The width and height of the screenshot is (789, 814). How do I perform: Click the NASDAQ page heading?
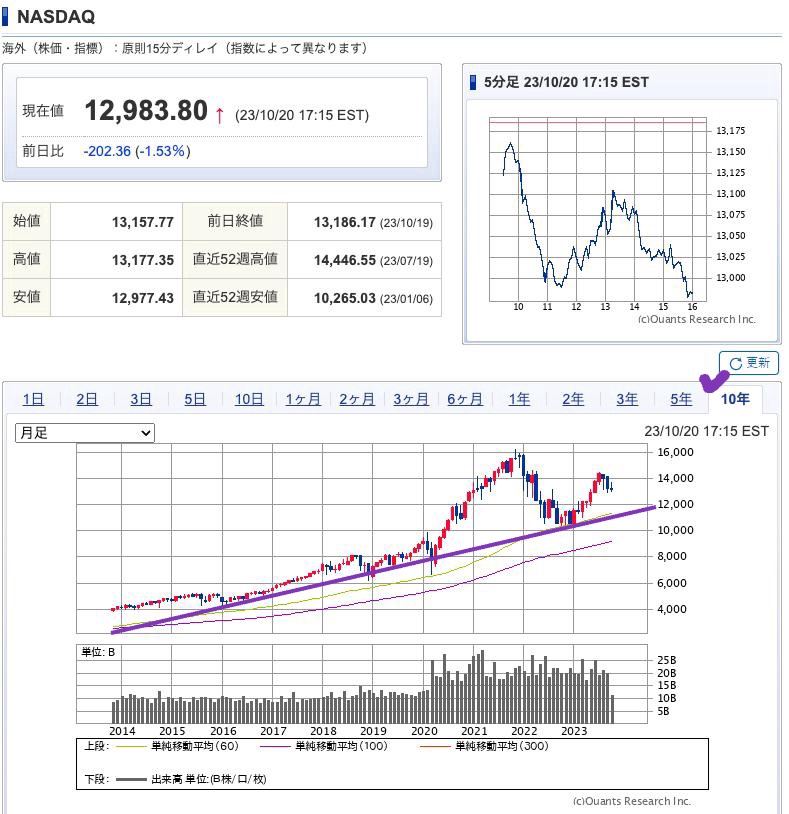(x=56, y=17)
